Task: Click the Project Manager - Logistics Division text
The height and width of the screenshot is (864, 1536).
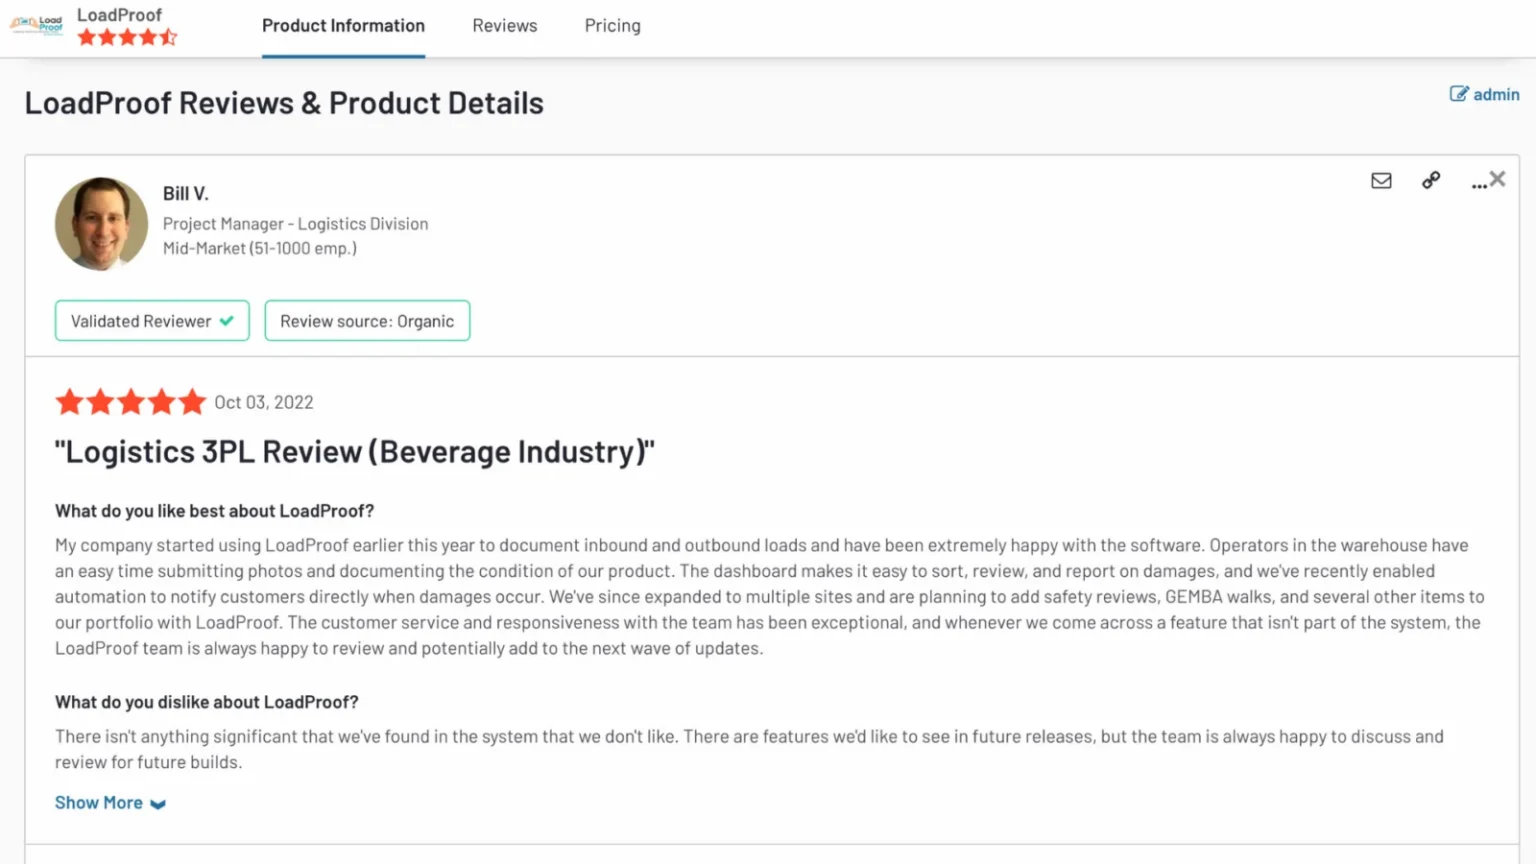Action: click(x=295, y=224)
